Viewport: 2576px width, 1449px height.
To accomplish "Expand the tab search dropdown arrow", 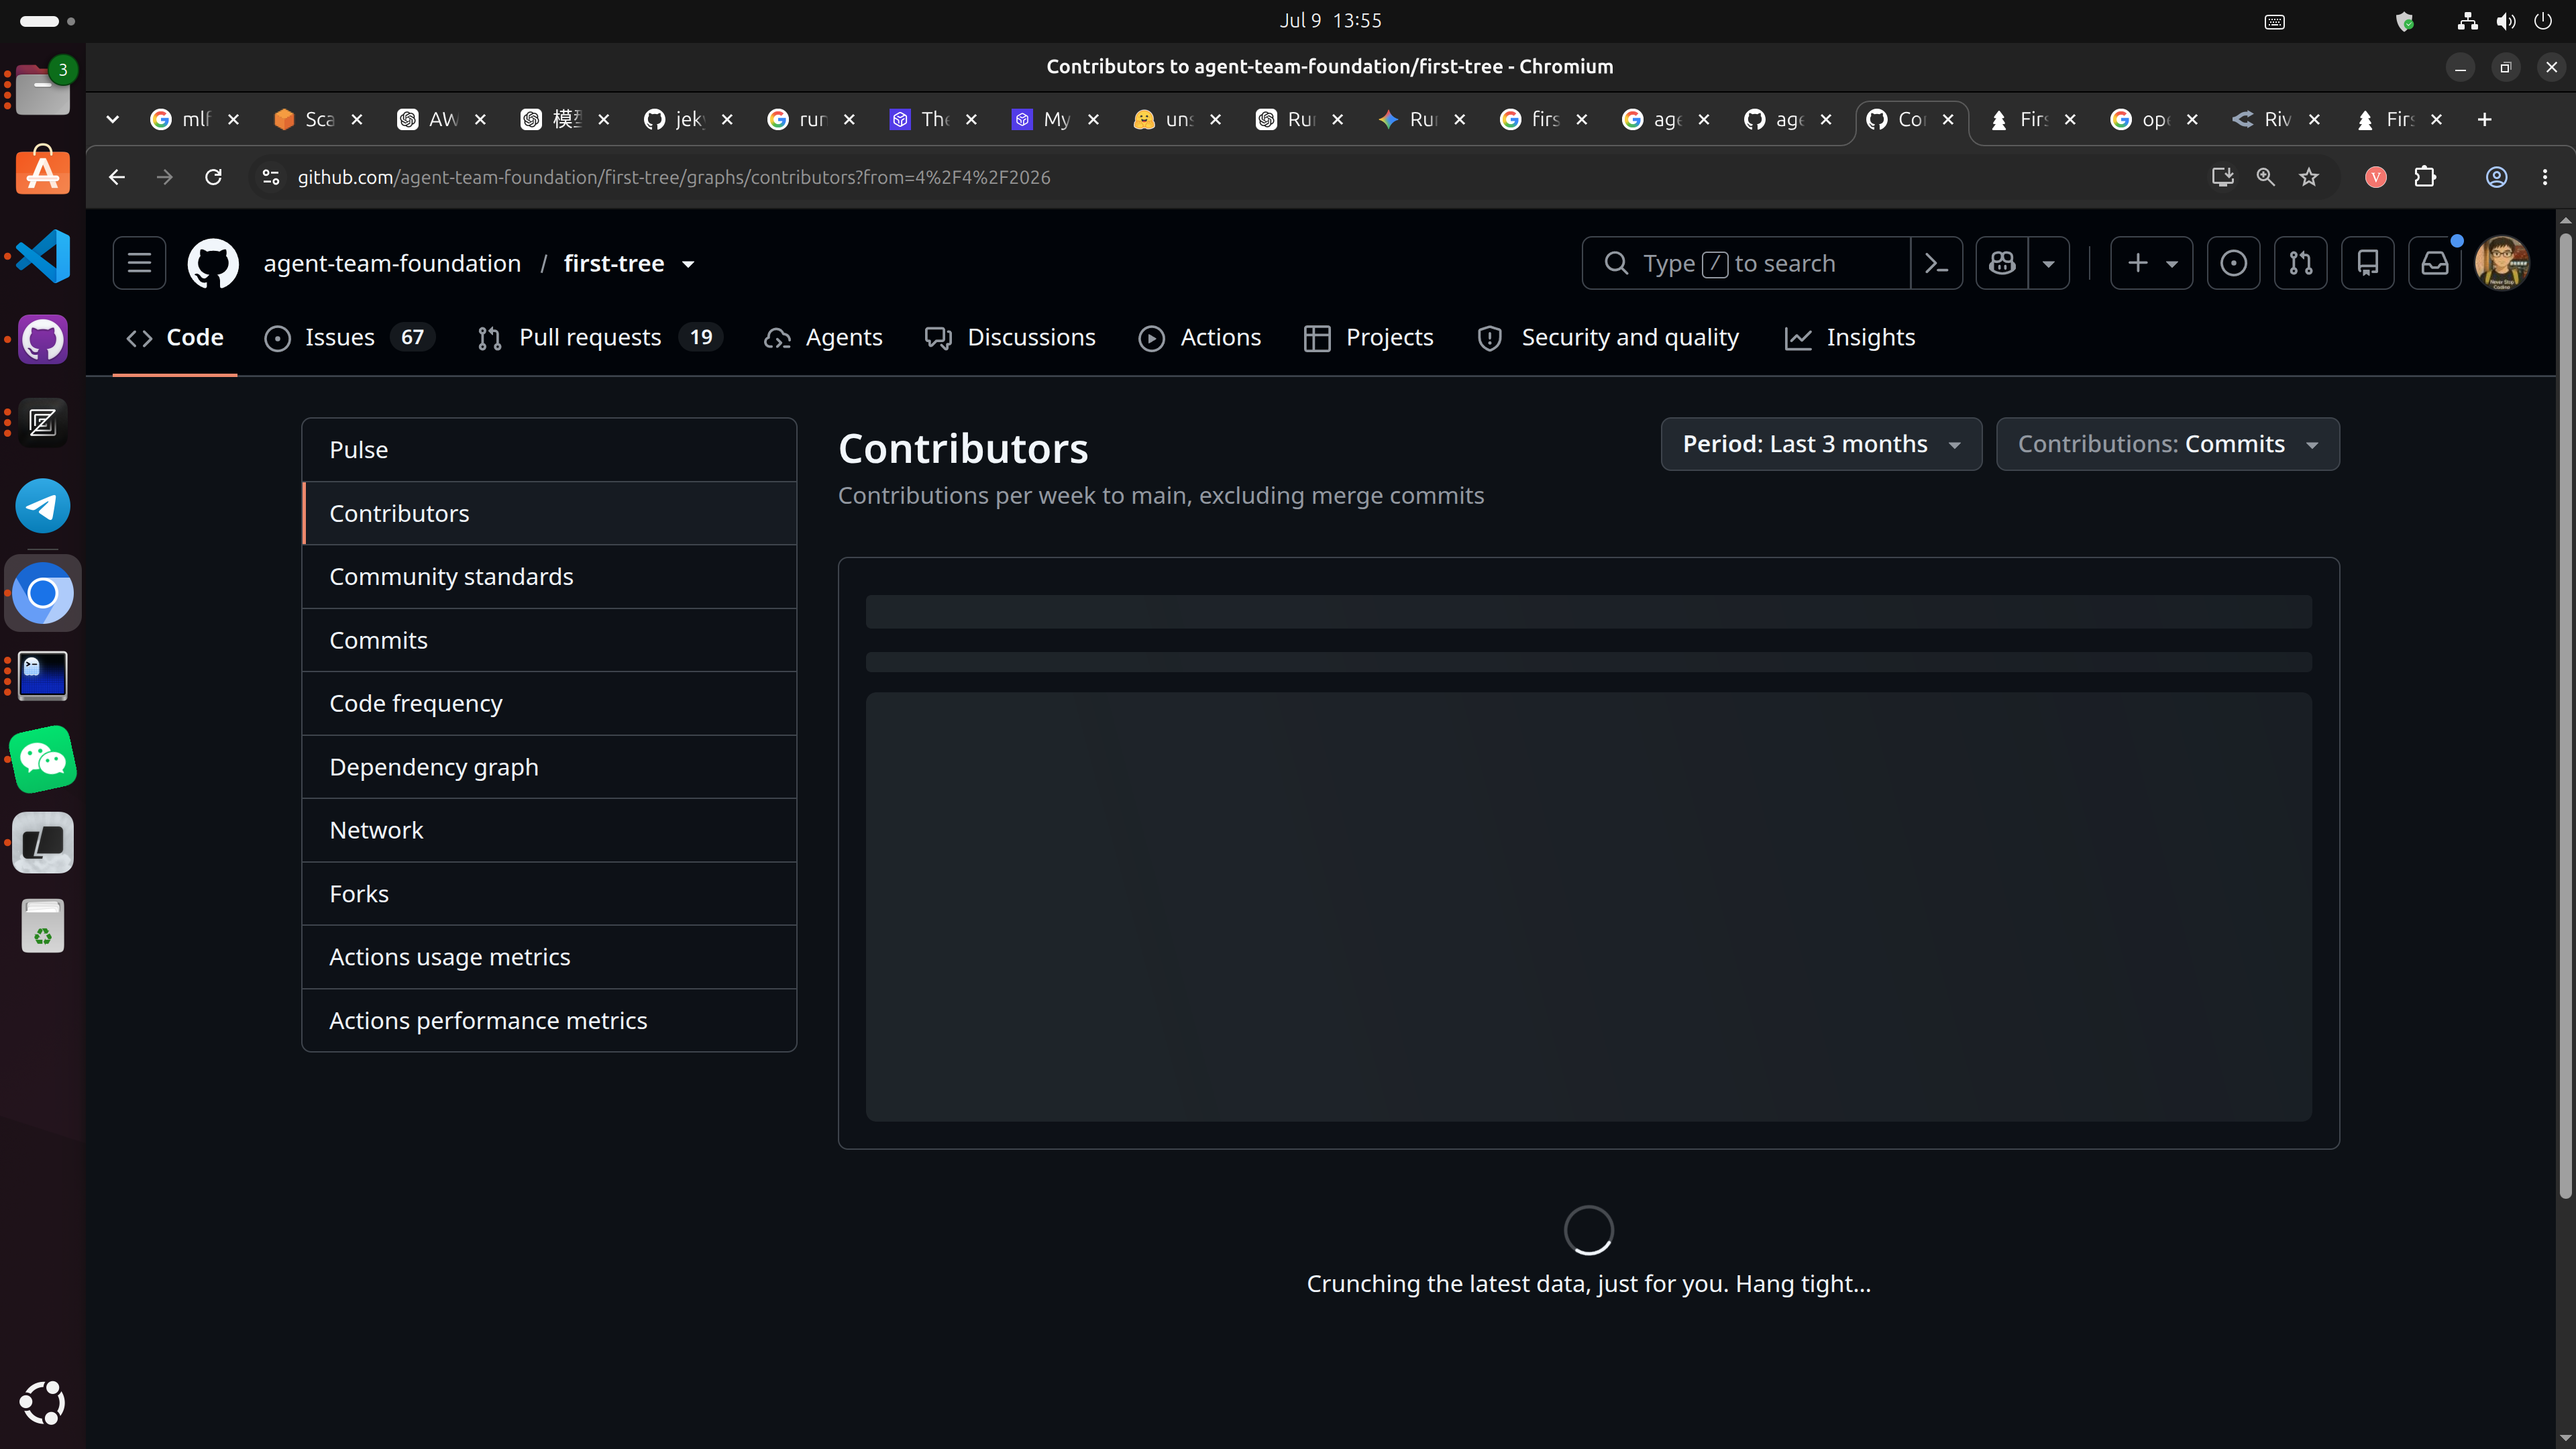I will (x=113, y=119).
